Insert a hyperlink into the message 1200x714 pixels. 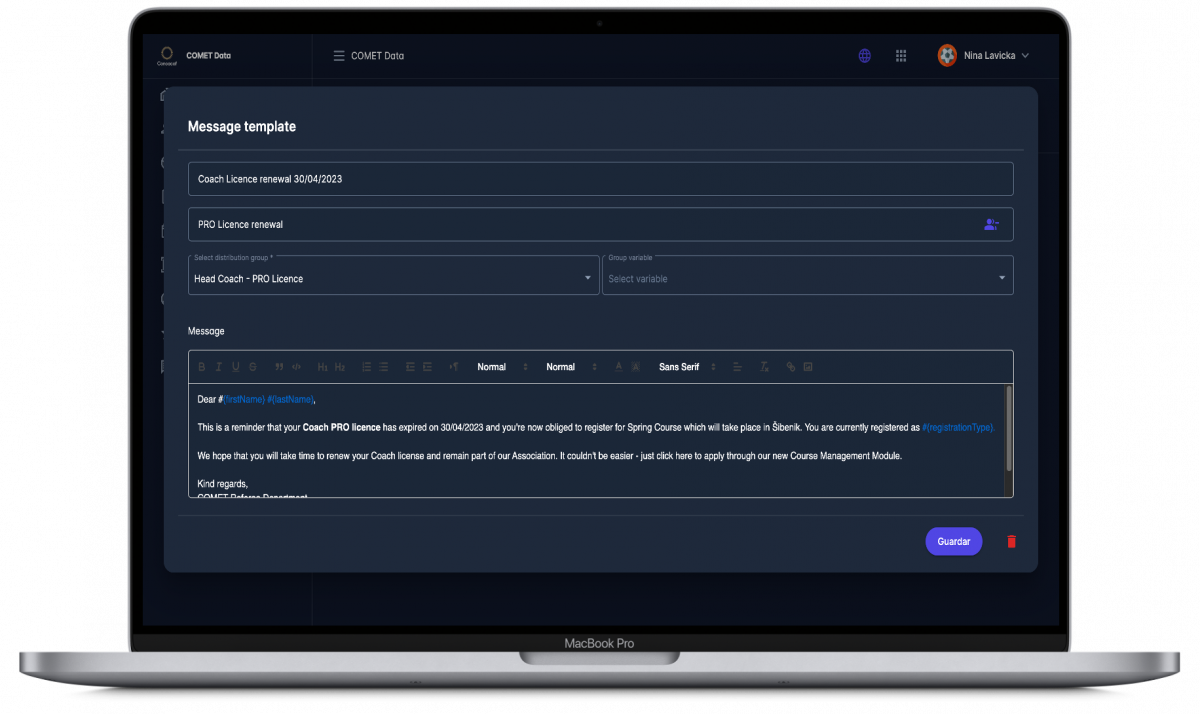click(x=791, y=367)
